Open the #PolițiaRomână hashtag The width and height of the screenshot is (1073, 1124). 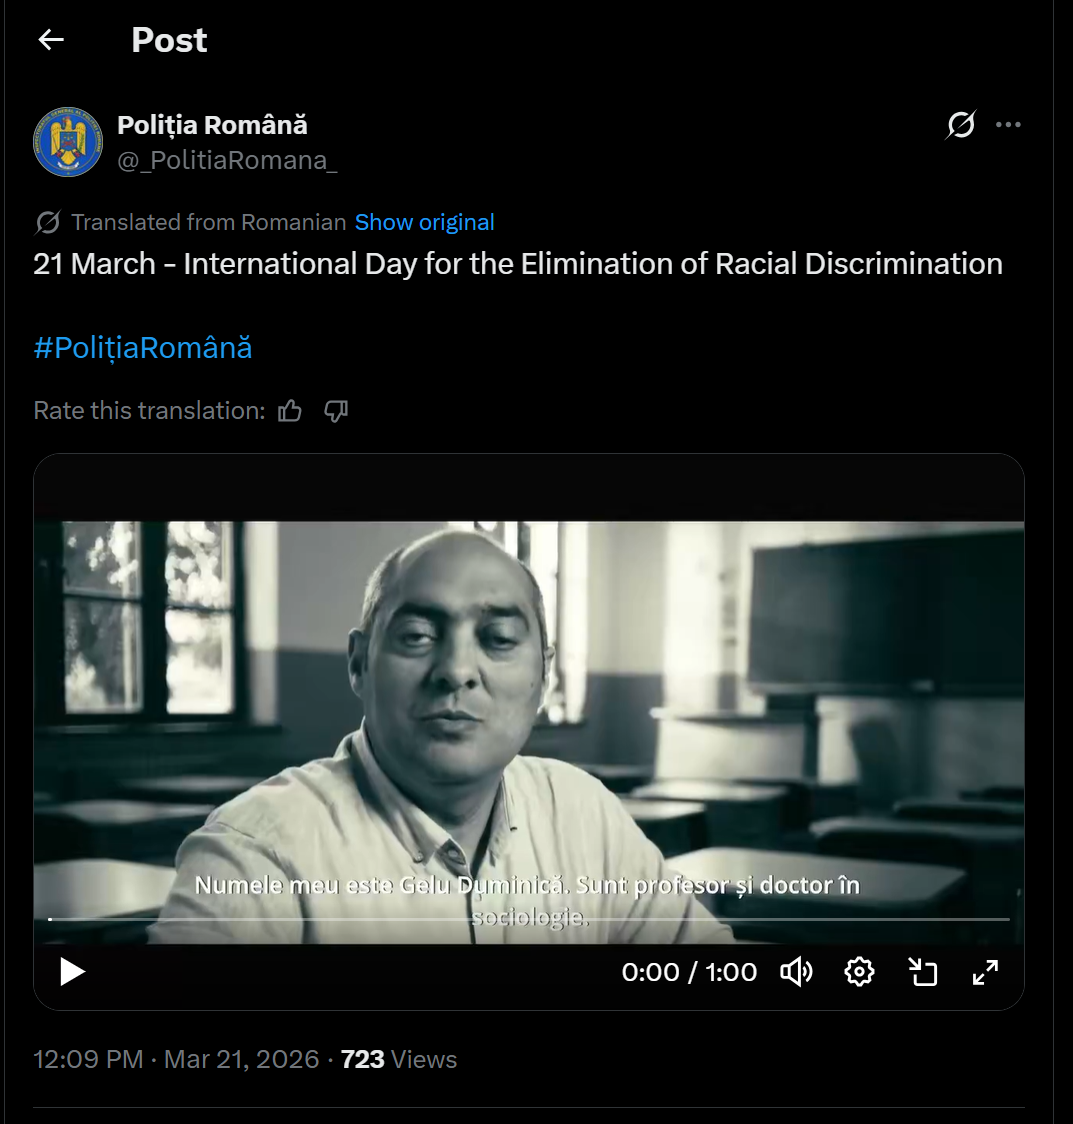click(x=143, y=348)
